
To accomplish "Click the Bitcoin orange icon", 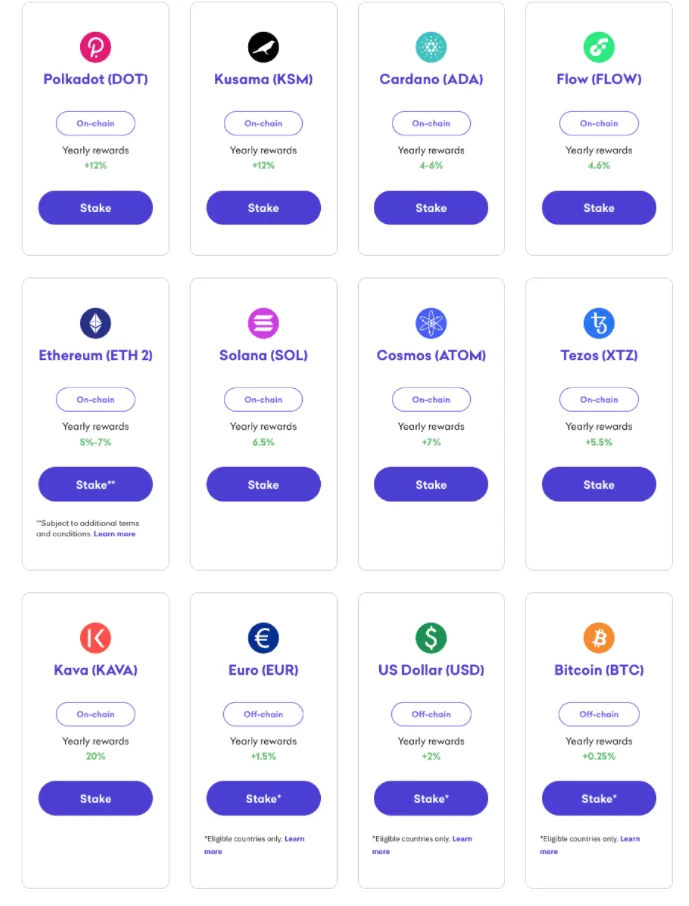I will (x=599, y=638).
